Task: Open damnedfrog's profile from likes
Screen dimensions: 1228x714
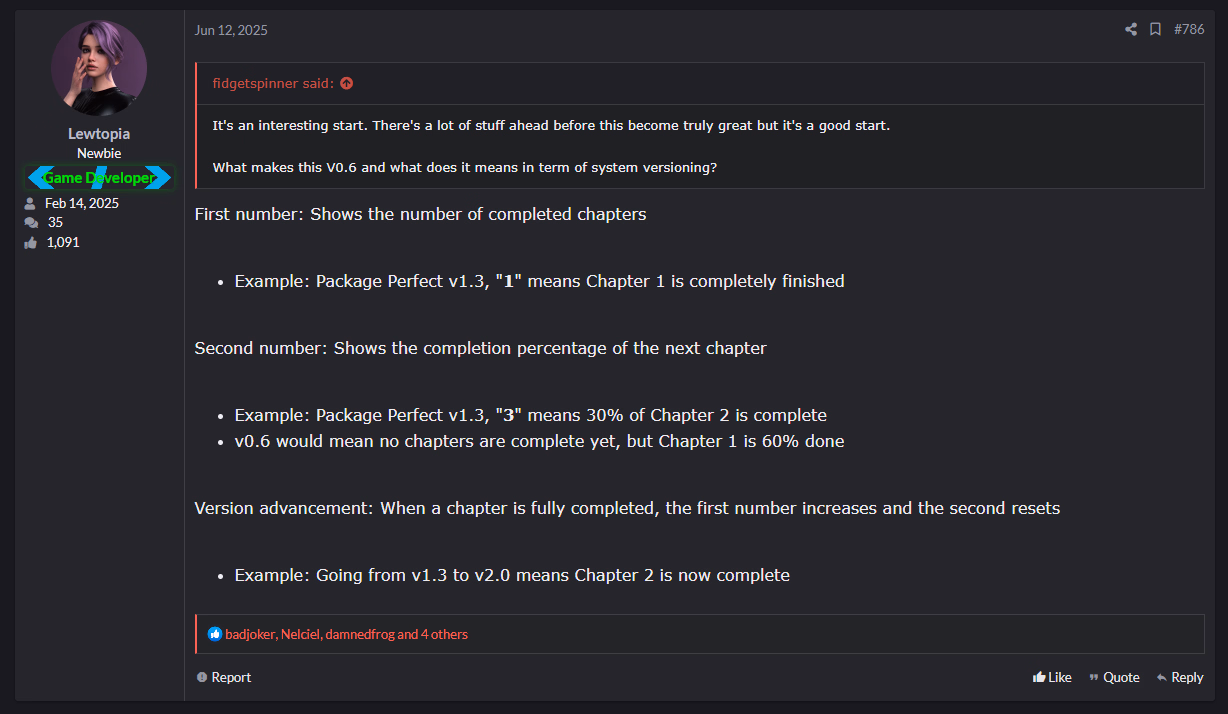Action: pos(359,634)
